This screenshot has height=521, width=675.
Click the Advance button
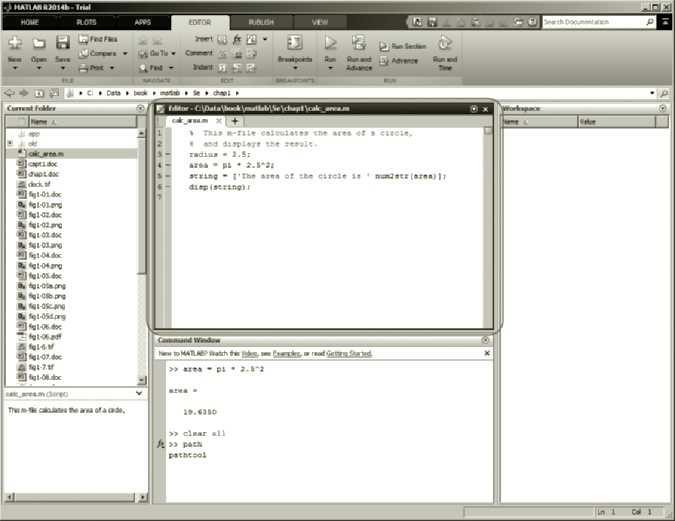point(399,61)
